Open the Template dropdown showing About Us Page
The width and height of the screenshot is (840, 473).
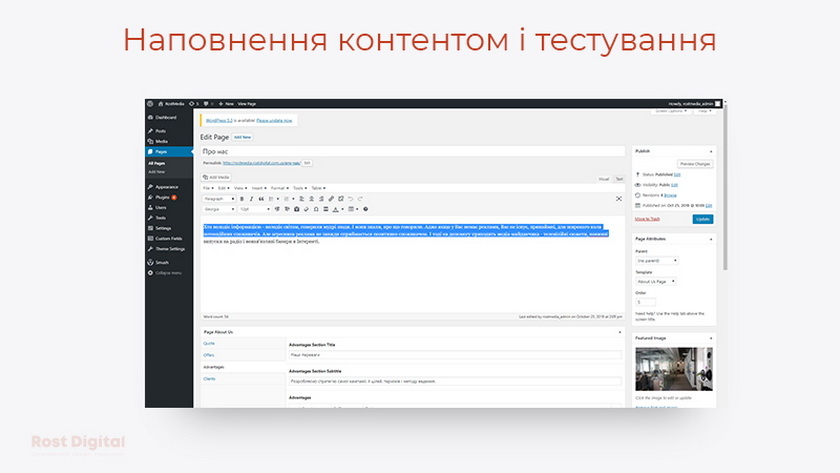pyautogui.click(x=656, y=281)
